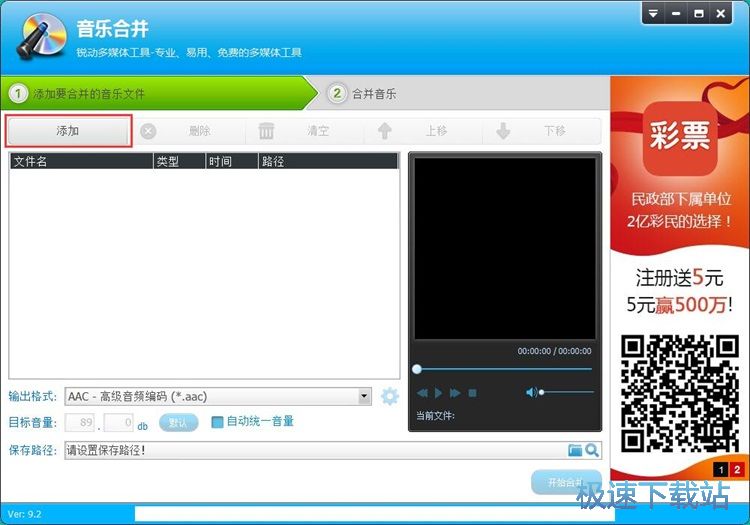The image size is (750, 525).
Task: Click the target volume field showing 89
Action: (80, 422)
